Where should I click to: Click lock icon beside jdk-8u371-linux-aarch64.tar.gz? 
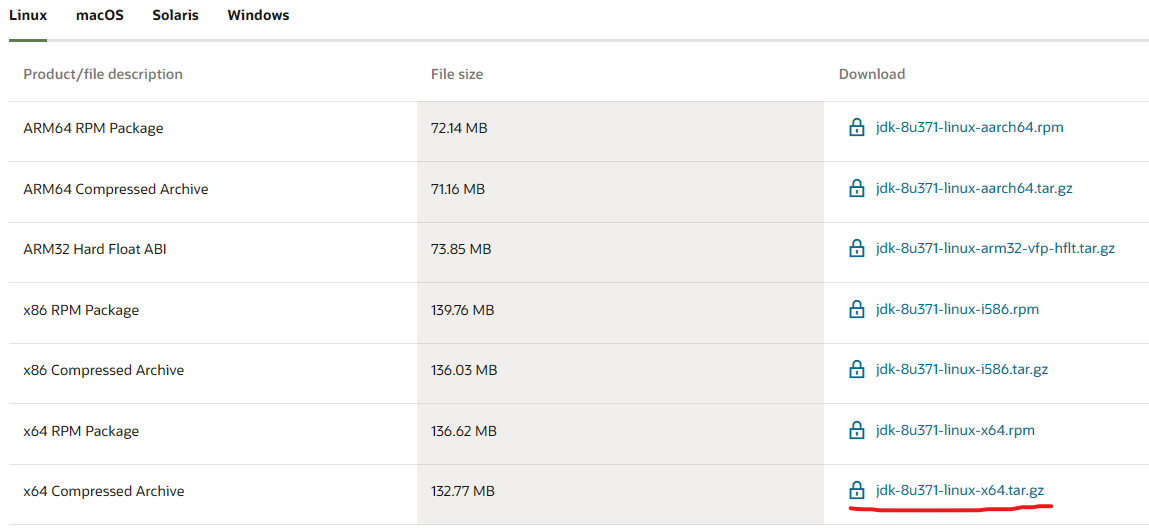point(855,188)
